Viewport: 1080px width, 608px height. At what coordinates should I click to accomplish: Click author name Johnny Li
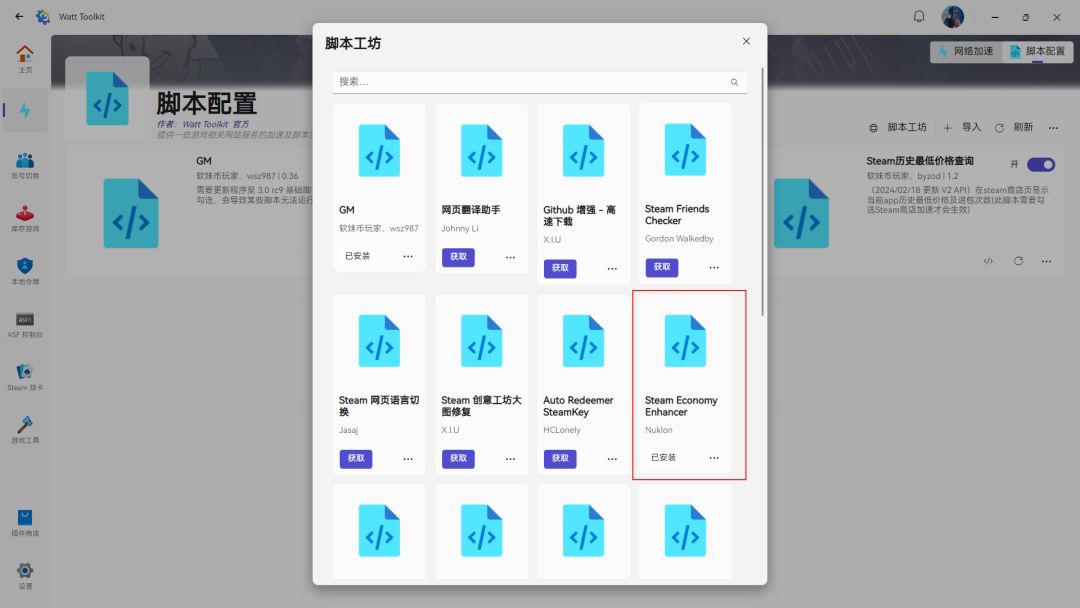click(459, 229)
